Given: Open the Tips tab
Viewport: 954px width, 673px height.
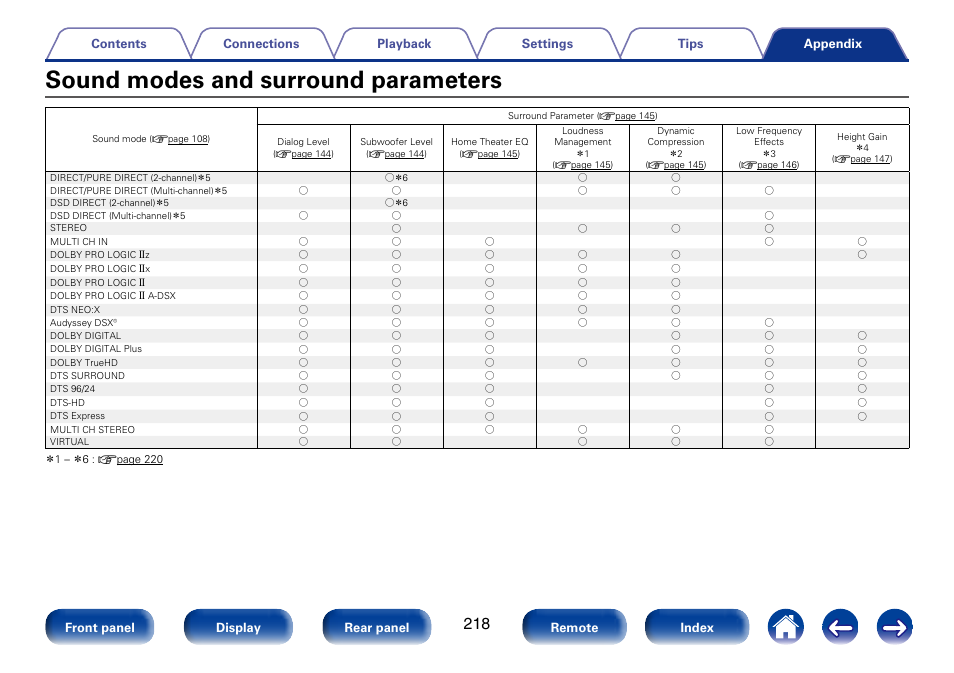Looking at the screenshot, I should pyautogui.click(x=690, y=44).
